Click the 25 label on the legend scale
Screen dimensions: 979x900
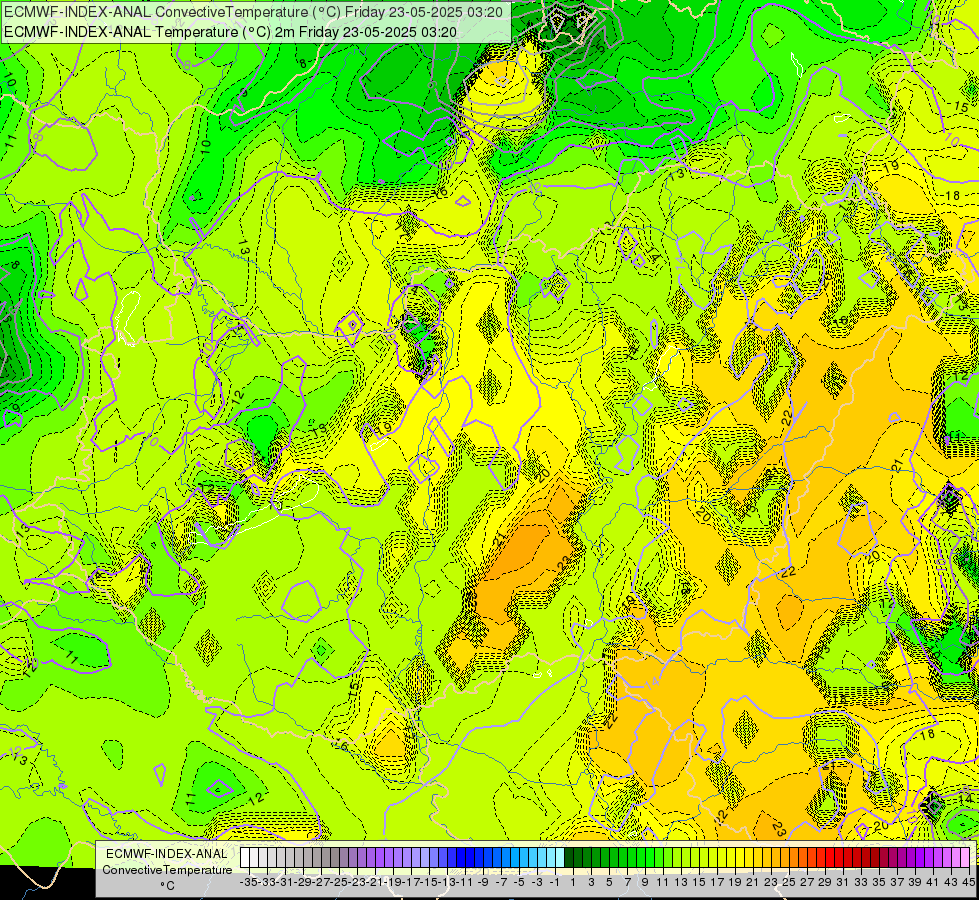pyautogui.click(x=789, y=883)
